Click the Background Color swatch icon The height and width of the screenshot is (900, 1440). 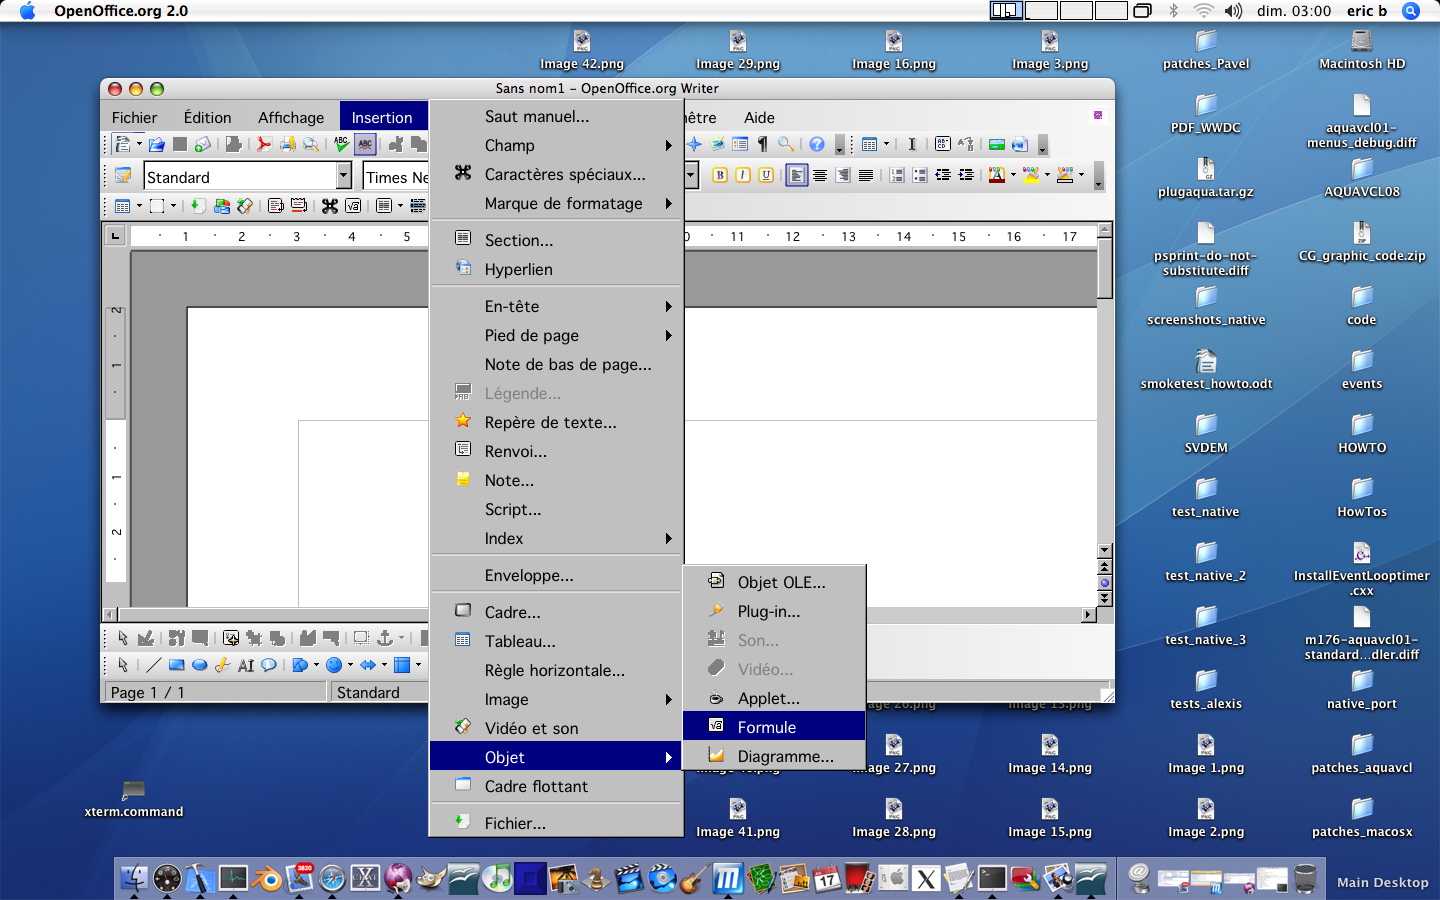(x=1065, y=175)
